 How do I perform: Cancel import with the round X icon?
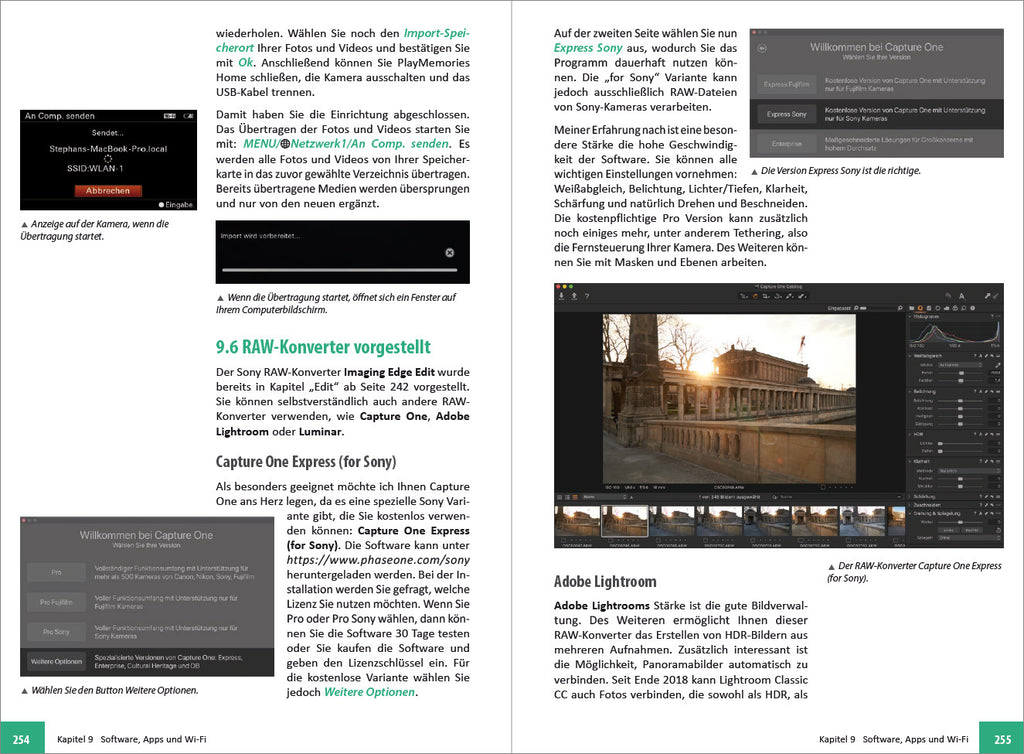450,253
